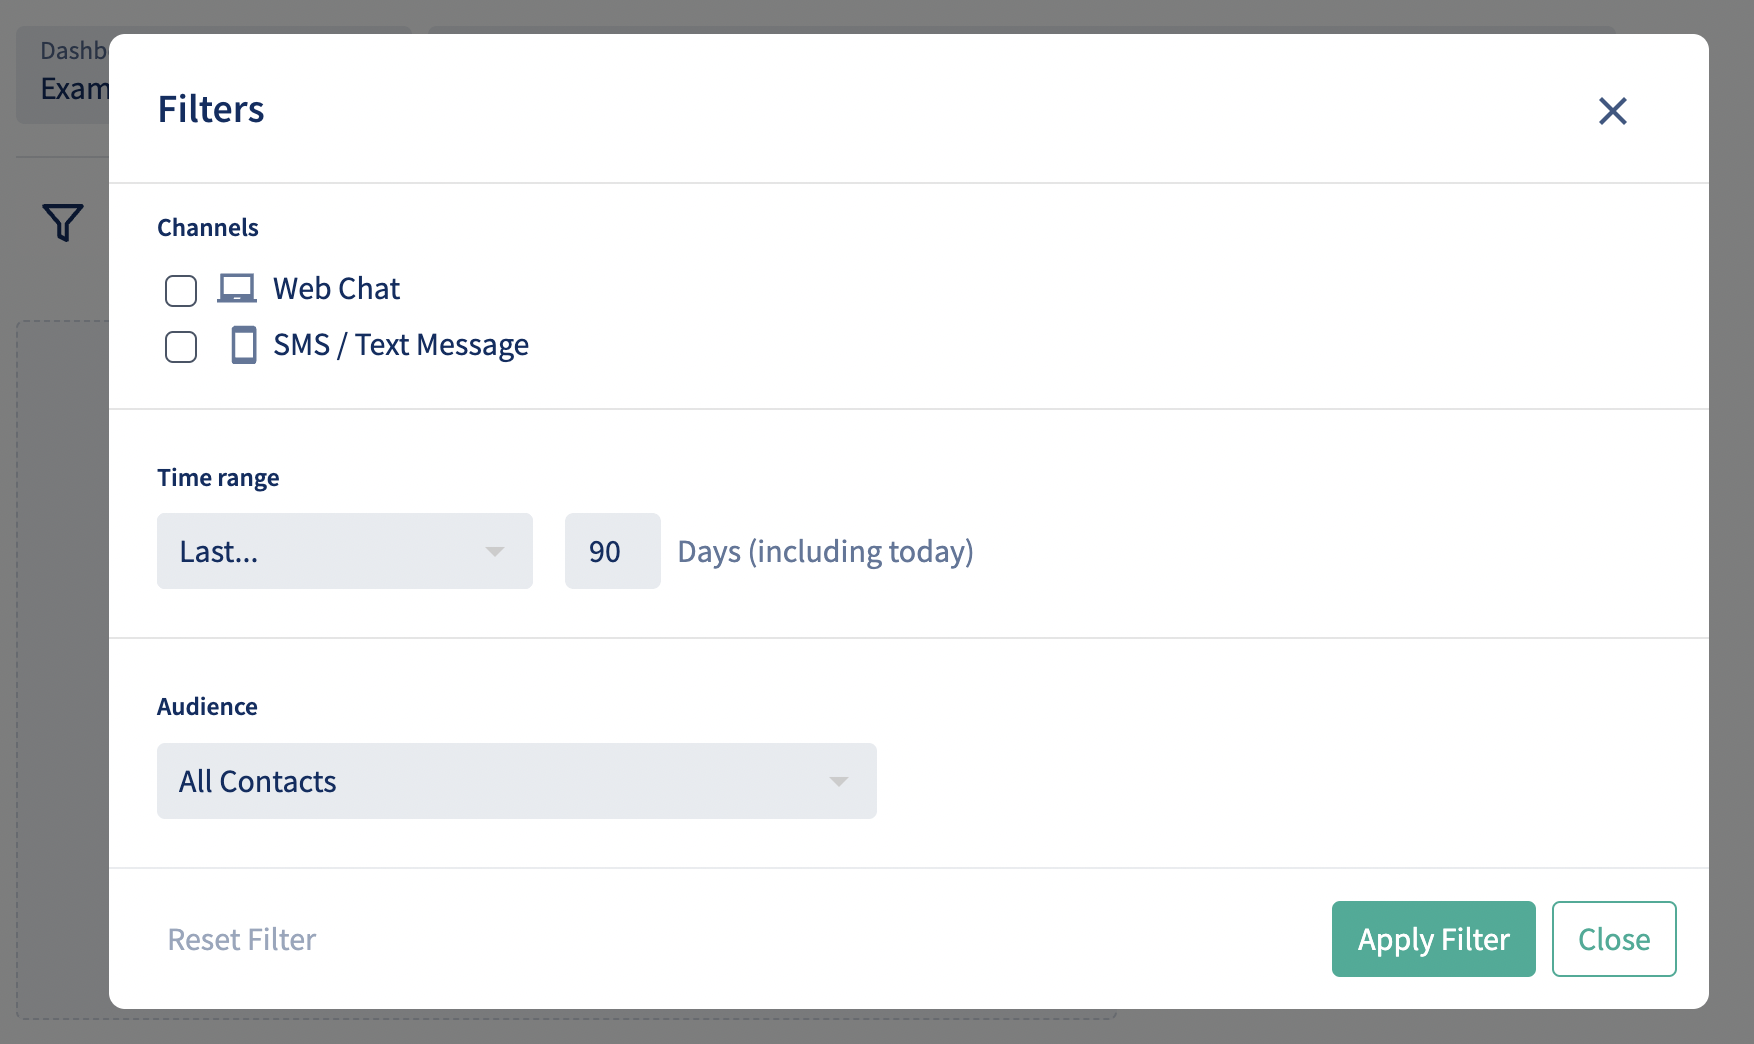The height and width of the screenshot is (1044, 1754).
Task: Click the time range dropdown arrow
Action: (x=494, y=552)
